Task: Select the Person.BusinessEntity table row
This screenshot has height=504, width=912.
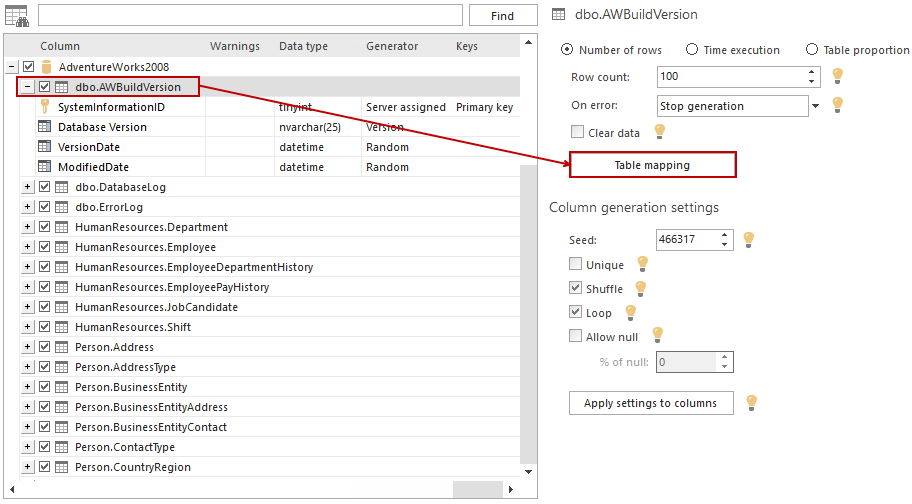Action: tap(270, 387)
